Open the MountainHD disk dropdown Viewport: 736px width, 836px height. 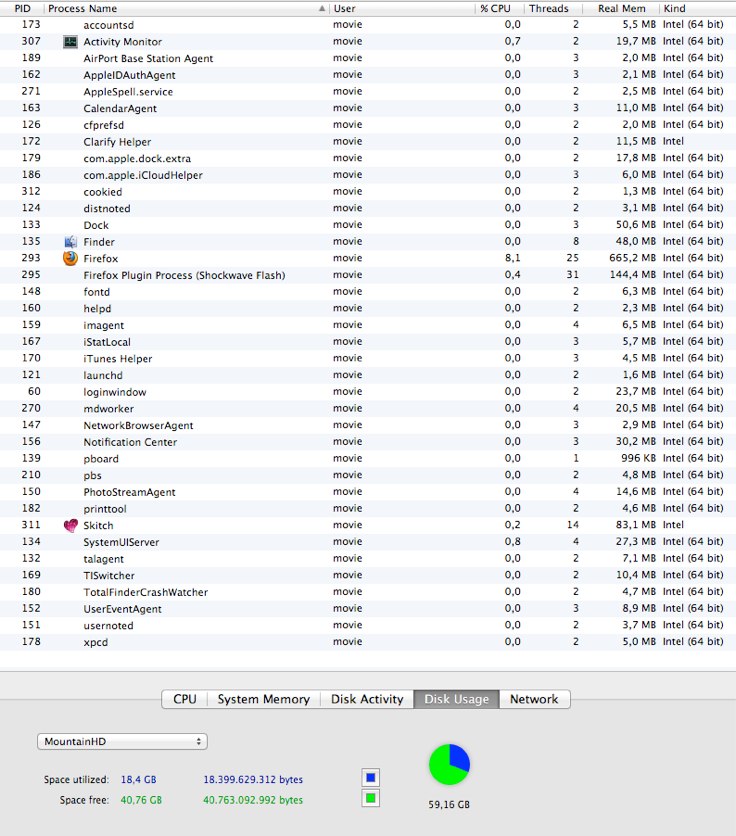click(122, 742)
